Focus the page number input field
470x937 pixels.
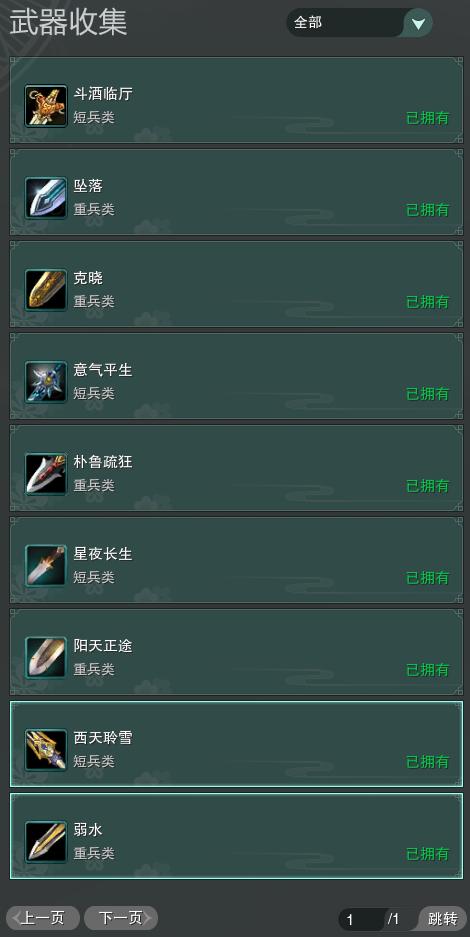(361, 919)
